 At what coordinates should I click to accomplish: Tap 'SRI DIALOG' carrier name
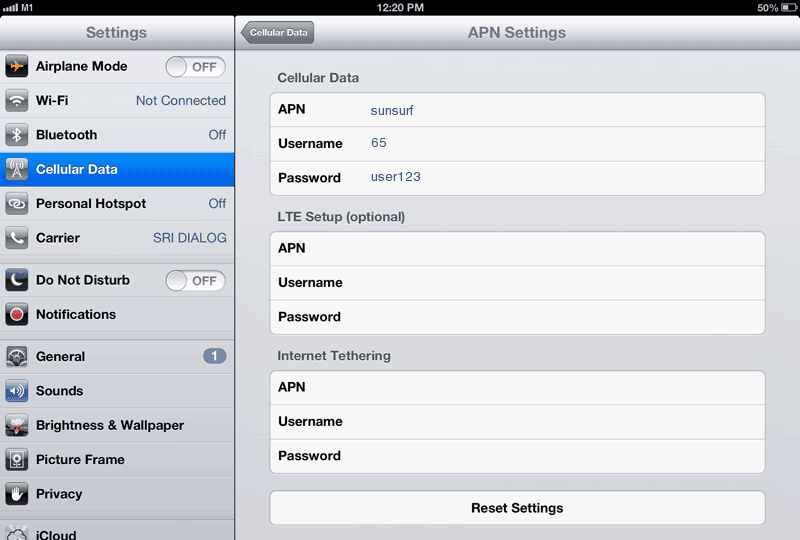point(190,238)
